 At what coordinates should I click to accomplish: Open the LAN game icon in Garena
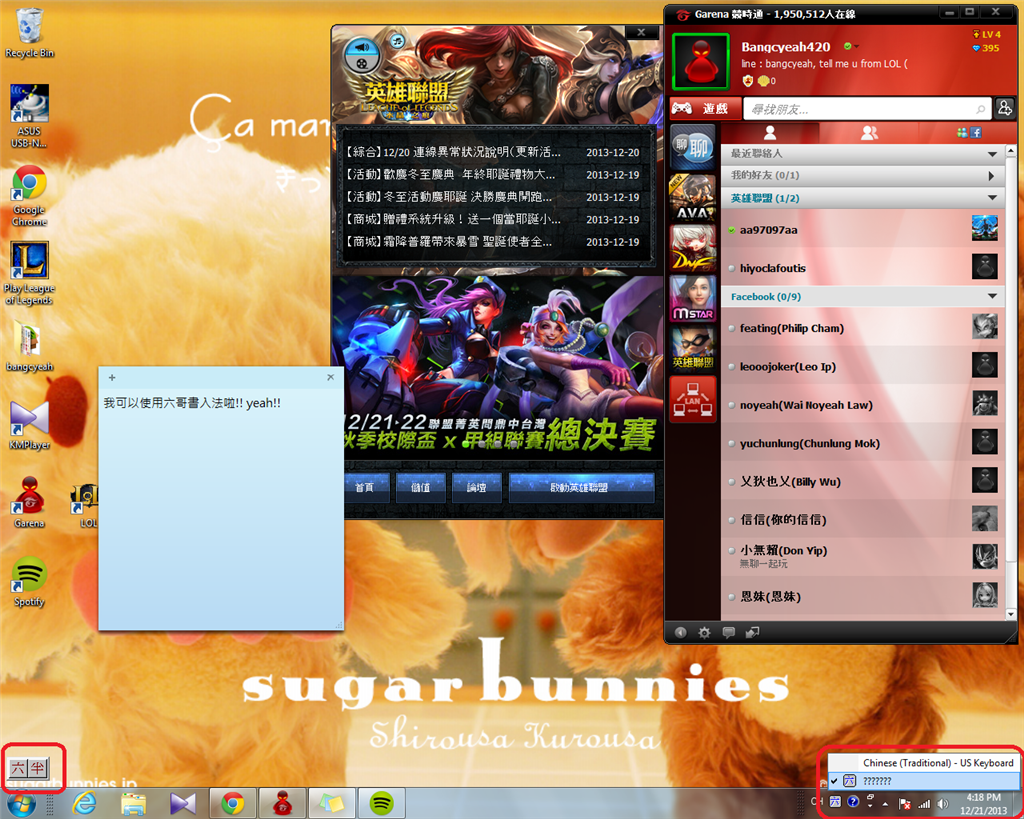tap(692, 399)
